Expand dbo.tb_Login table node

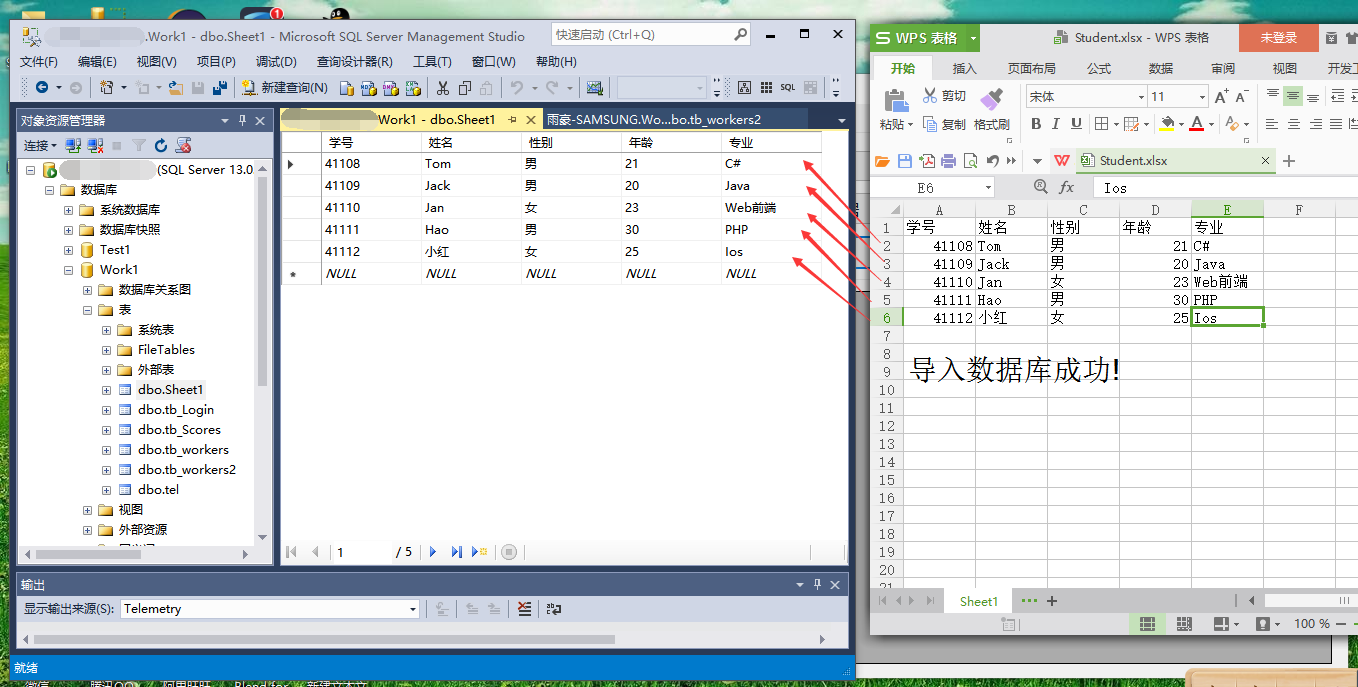pos(107,410)
